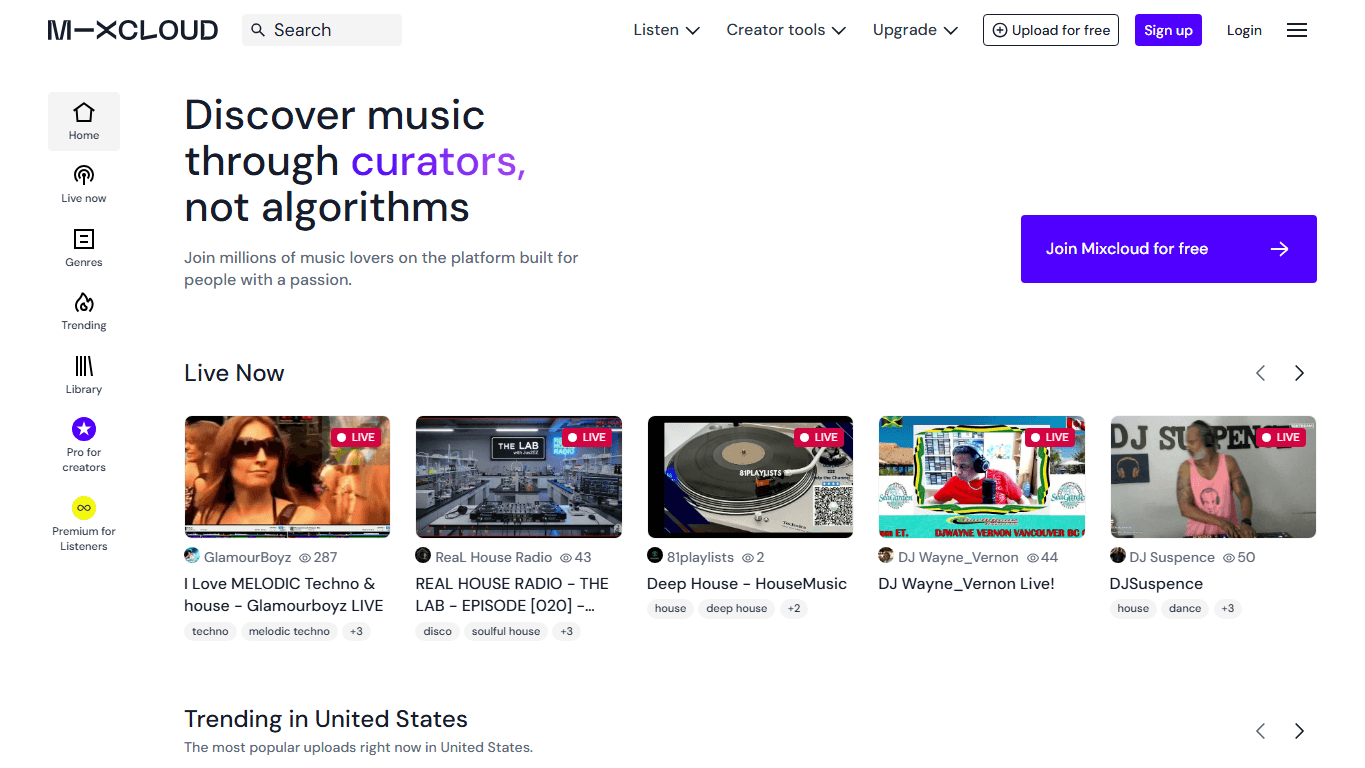Open Premium for Listeners infinity icon
1365x768 pixels.
84,508
